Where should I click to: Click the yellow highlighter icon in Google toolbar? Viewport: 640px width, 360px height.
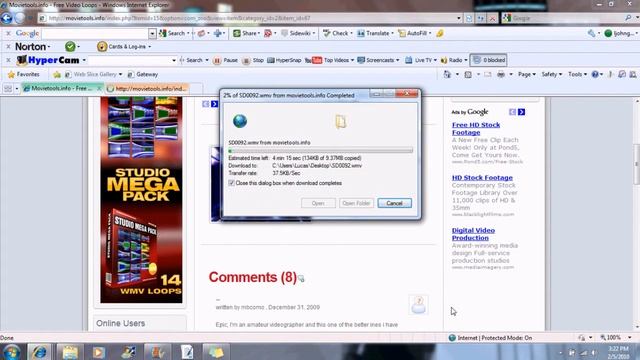point(440,33)
